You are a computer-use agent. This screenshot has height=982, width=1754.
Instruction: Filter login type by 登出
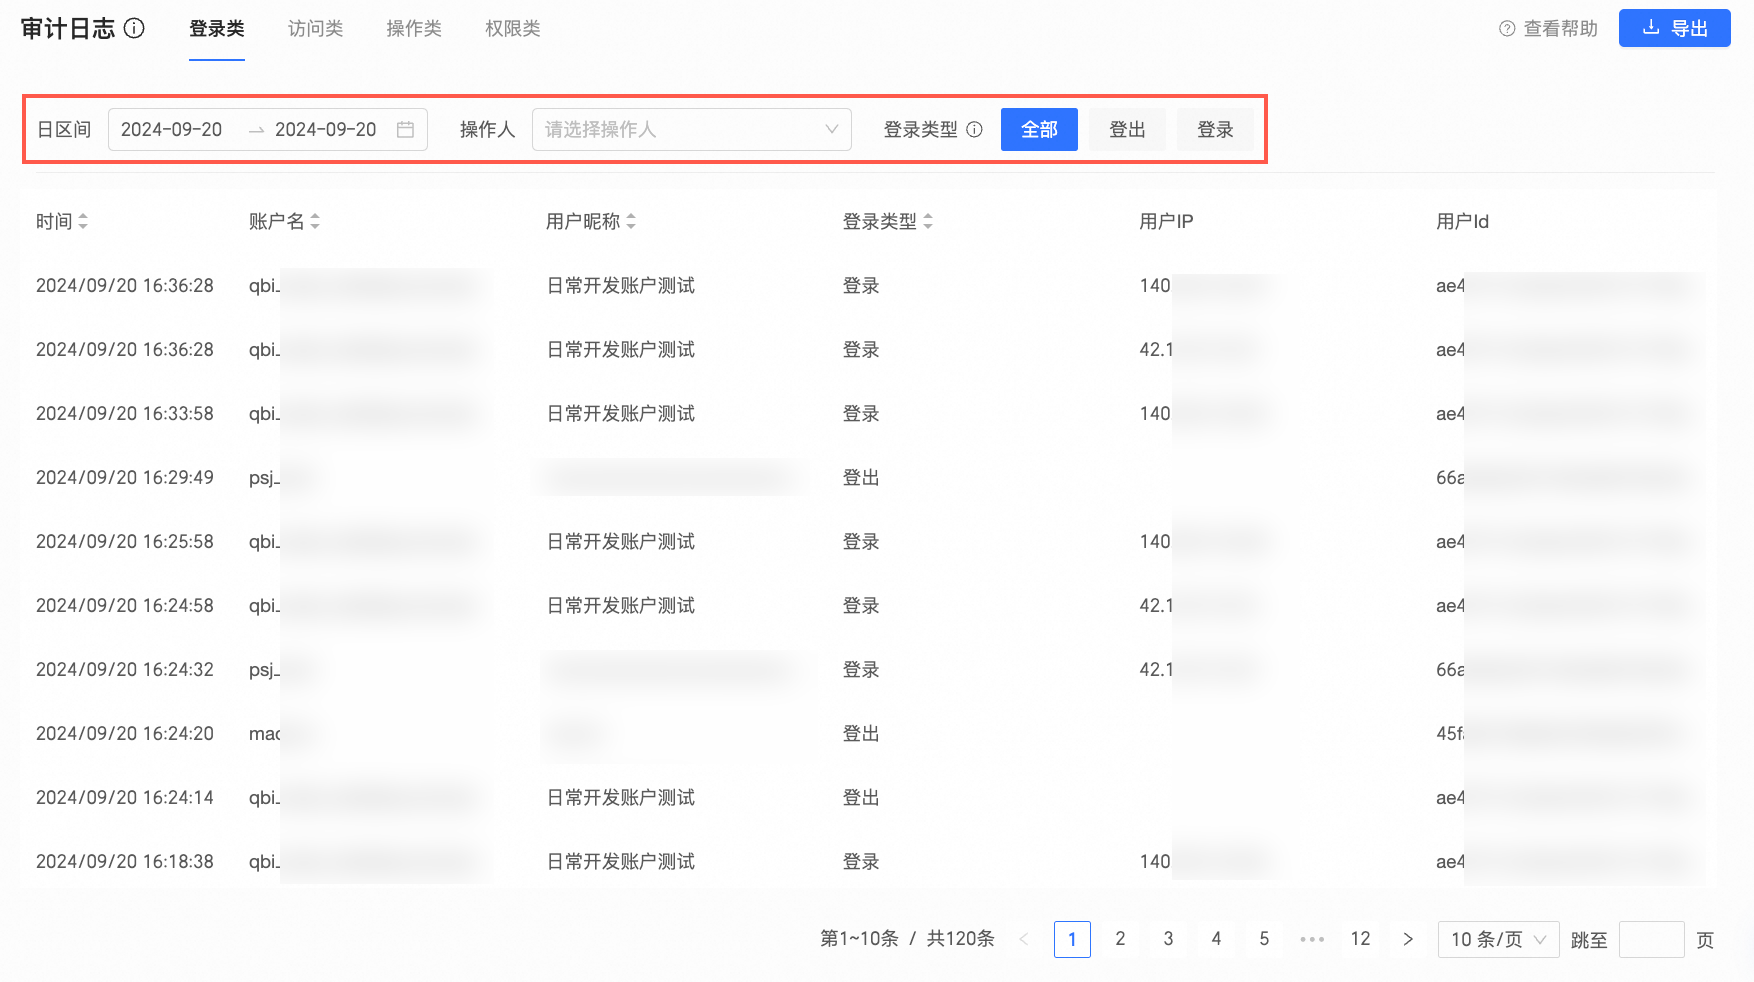click(x=1127, y=130)
